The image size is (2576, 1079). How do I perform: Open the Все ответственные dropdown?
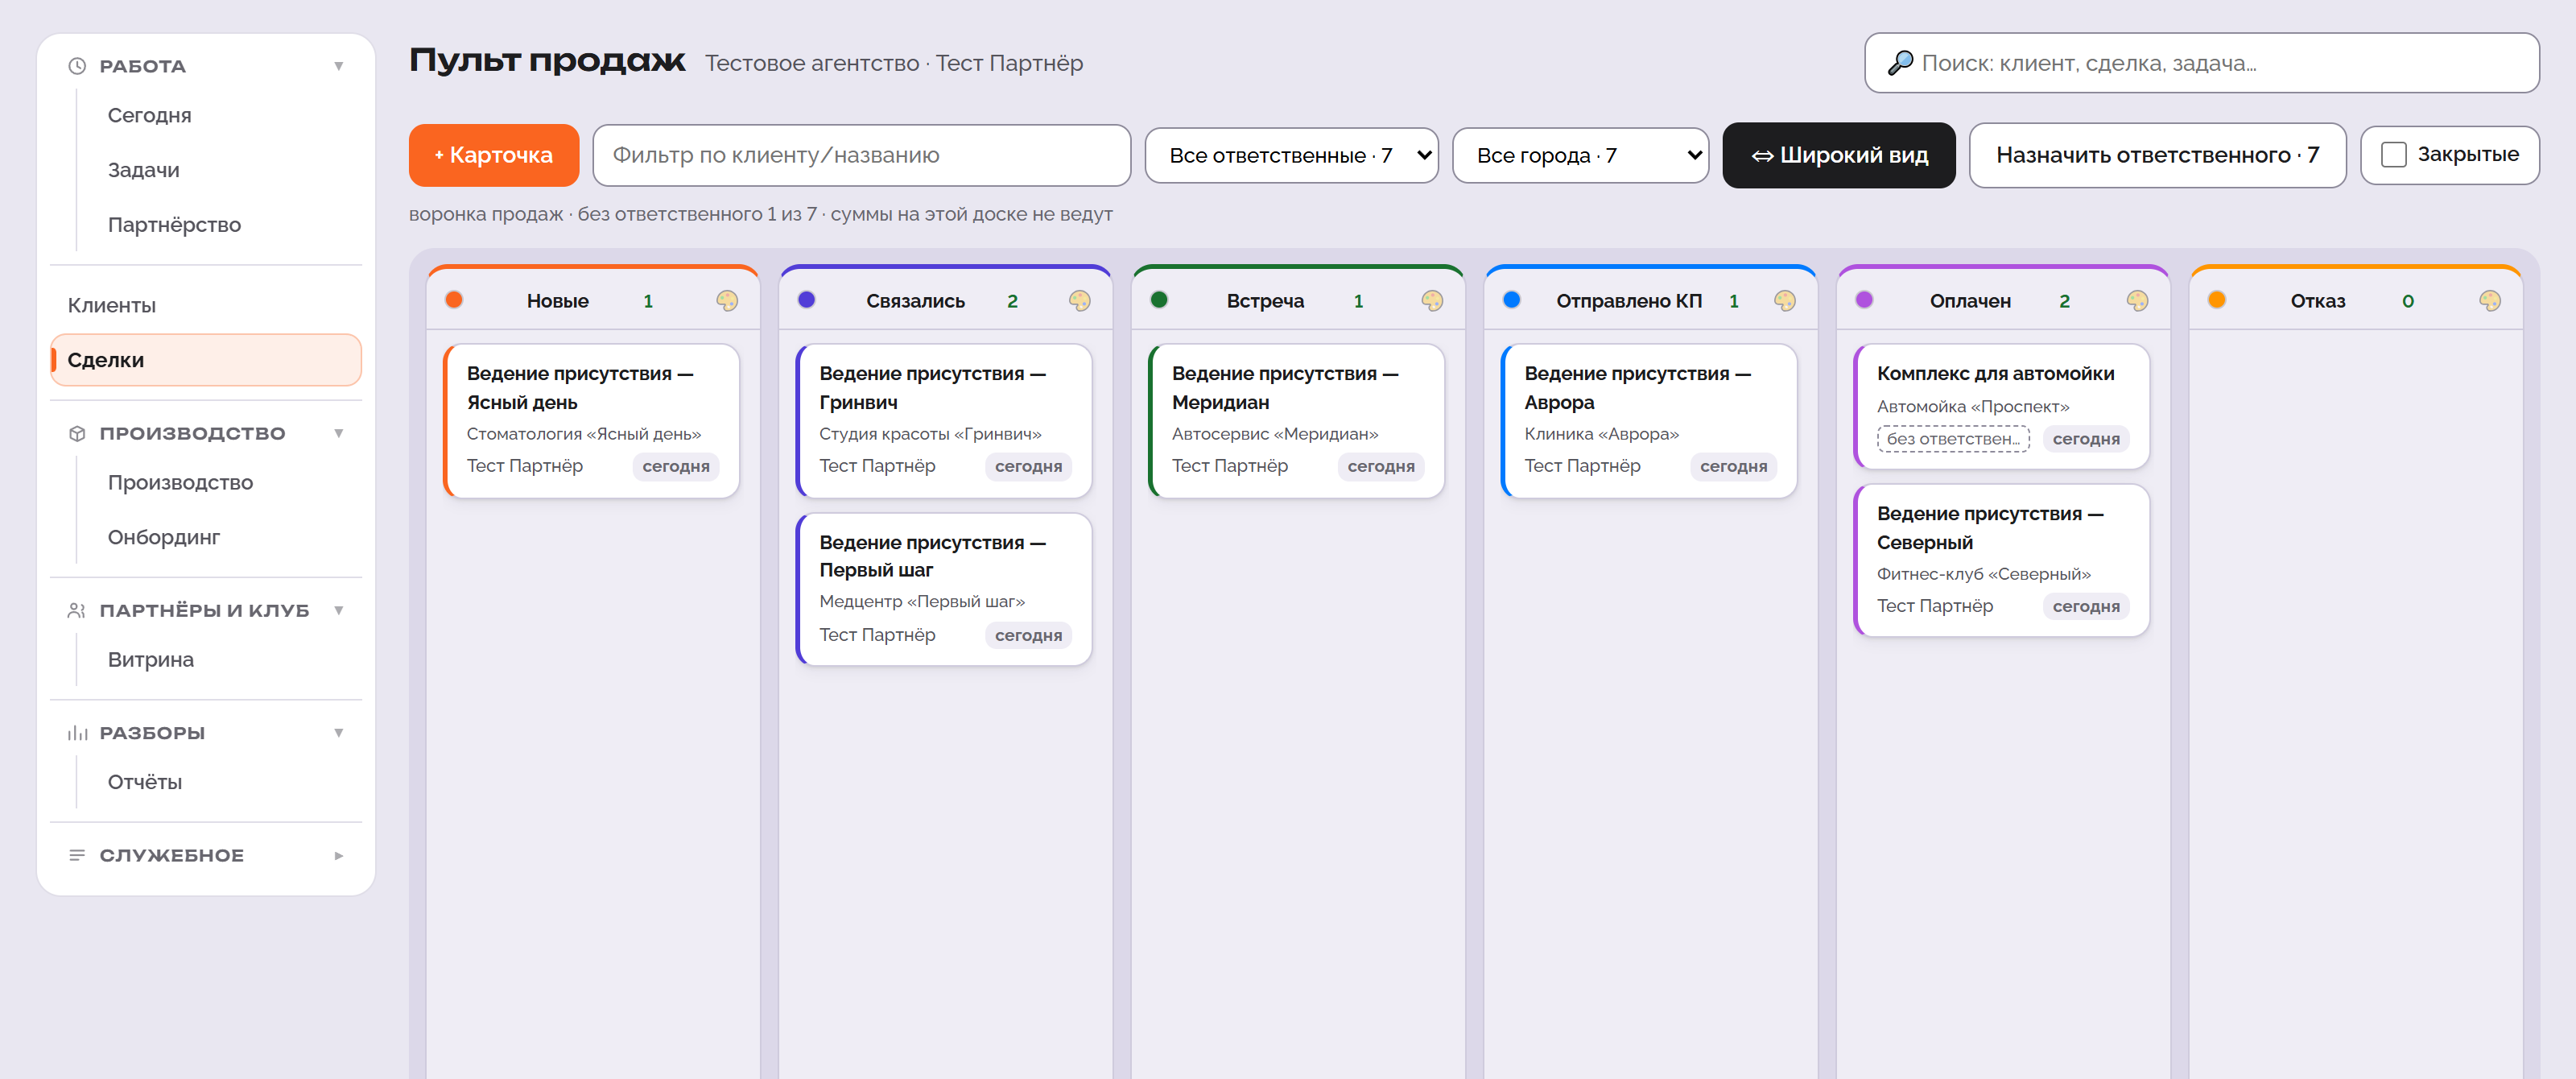(1291, 155)
